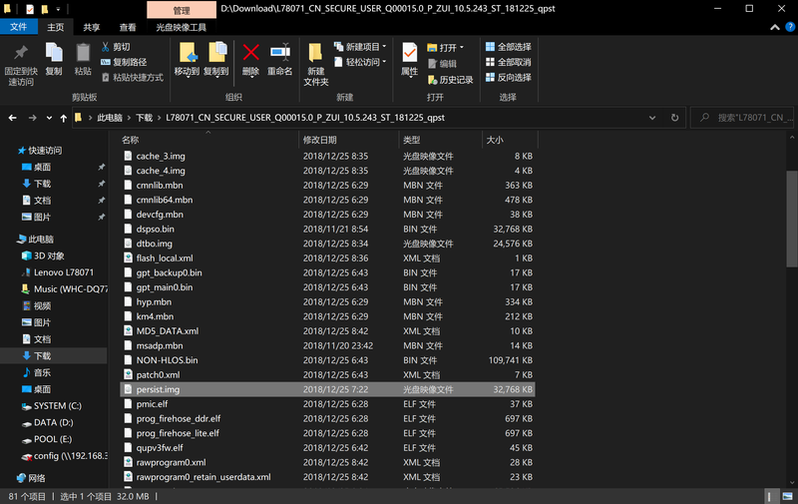The image size is (798, 504).
Task: Sort by Date modified (修改日期) column
Action: point(349,139)
